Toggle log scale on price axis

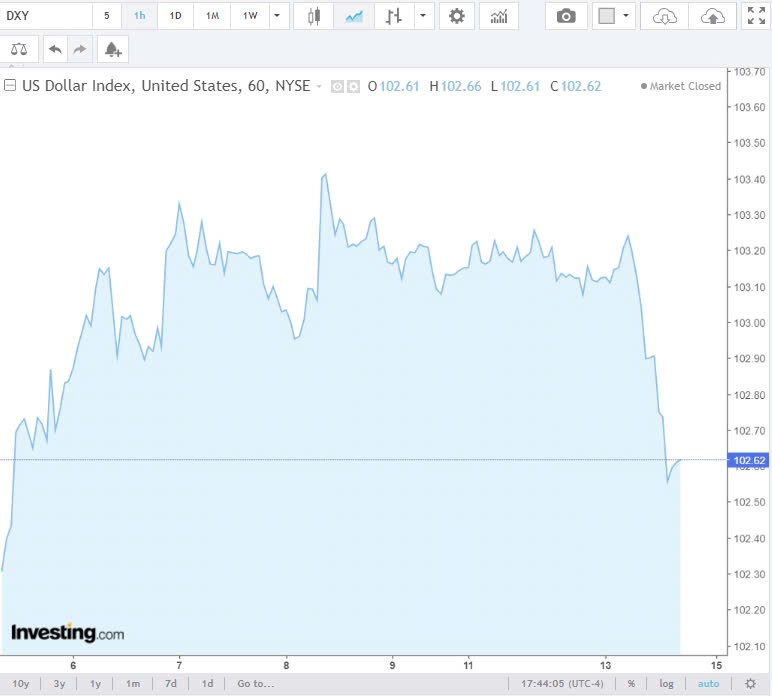tap(666, 684)
